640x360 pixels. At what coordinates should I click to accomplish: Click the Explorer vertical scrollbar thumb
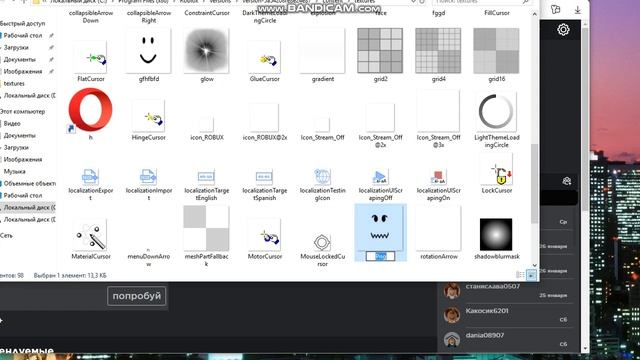coord(534,184)
